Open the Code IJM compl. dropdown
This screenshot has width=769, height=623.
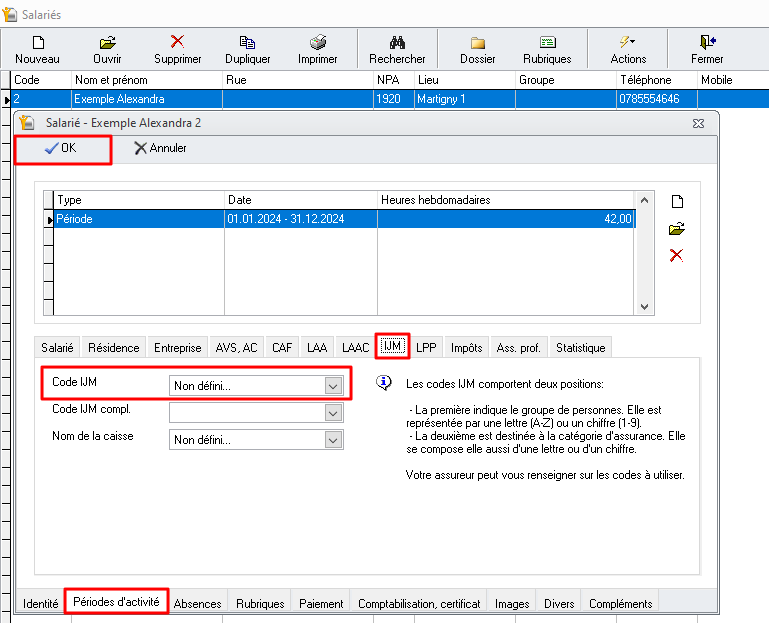pyautogui.click(x=333, y=412)
